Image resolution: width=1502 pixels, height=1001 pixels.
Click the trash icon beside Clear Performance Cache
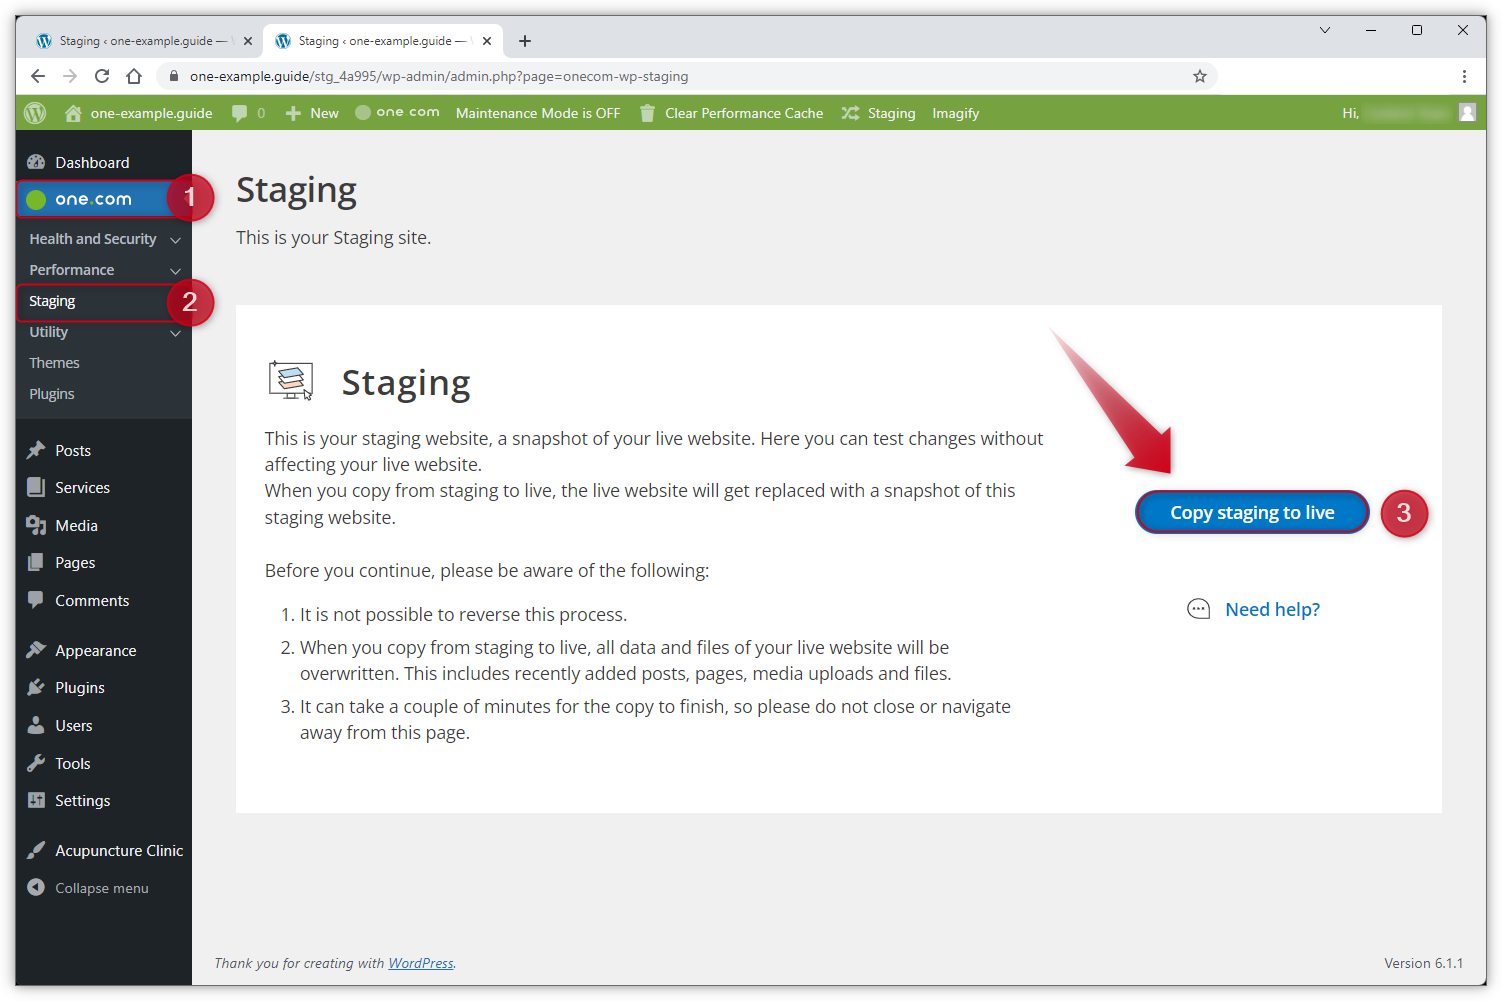click(x=645, y=112)
